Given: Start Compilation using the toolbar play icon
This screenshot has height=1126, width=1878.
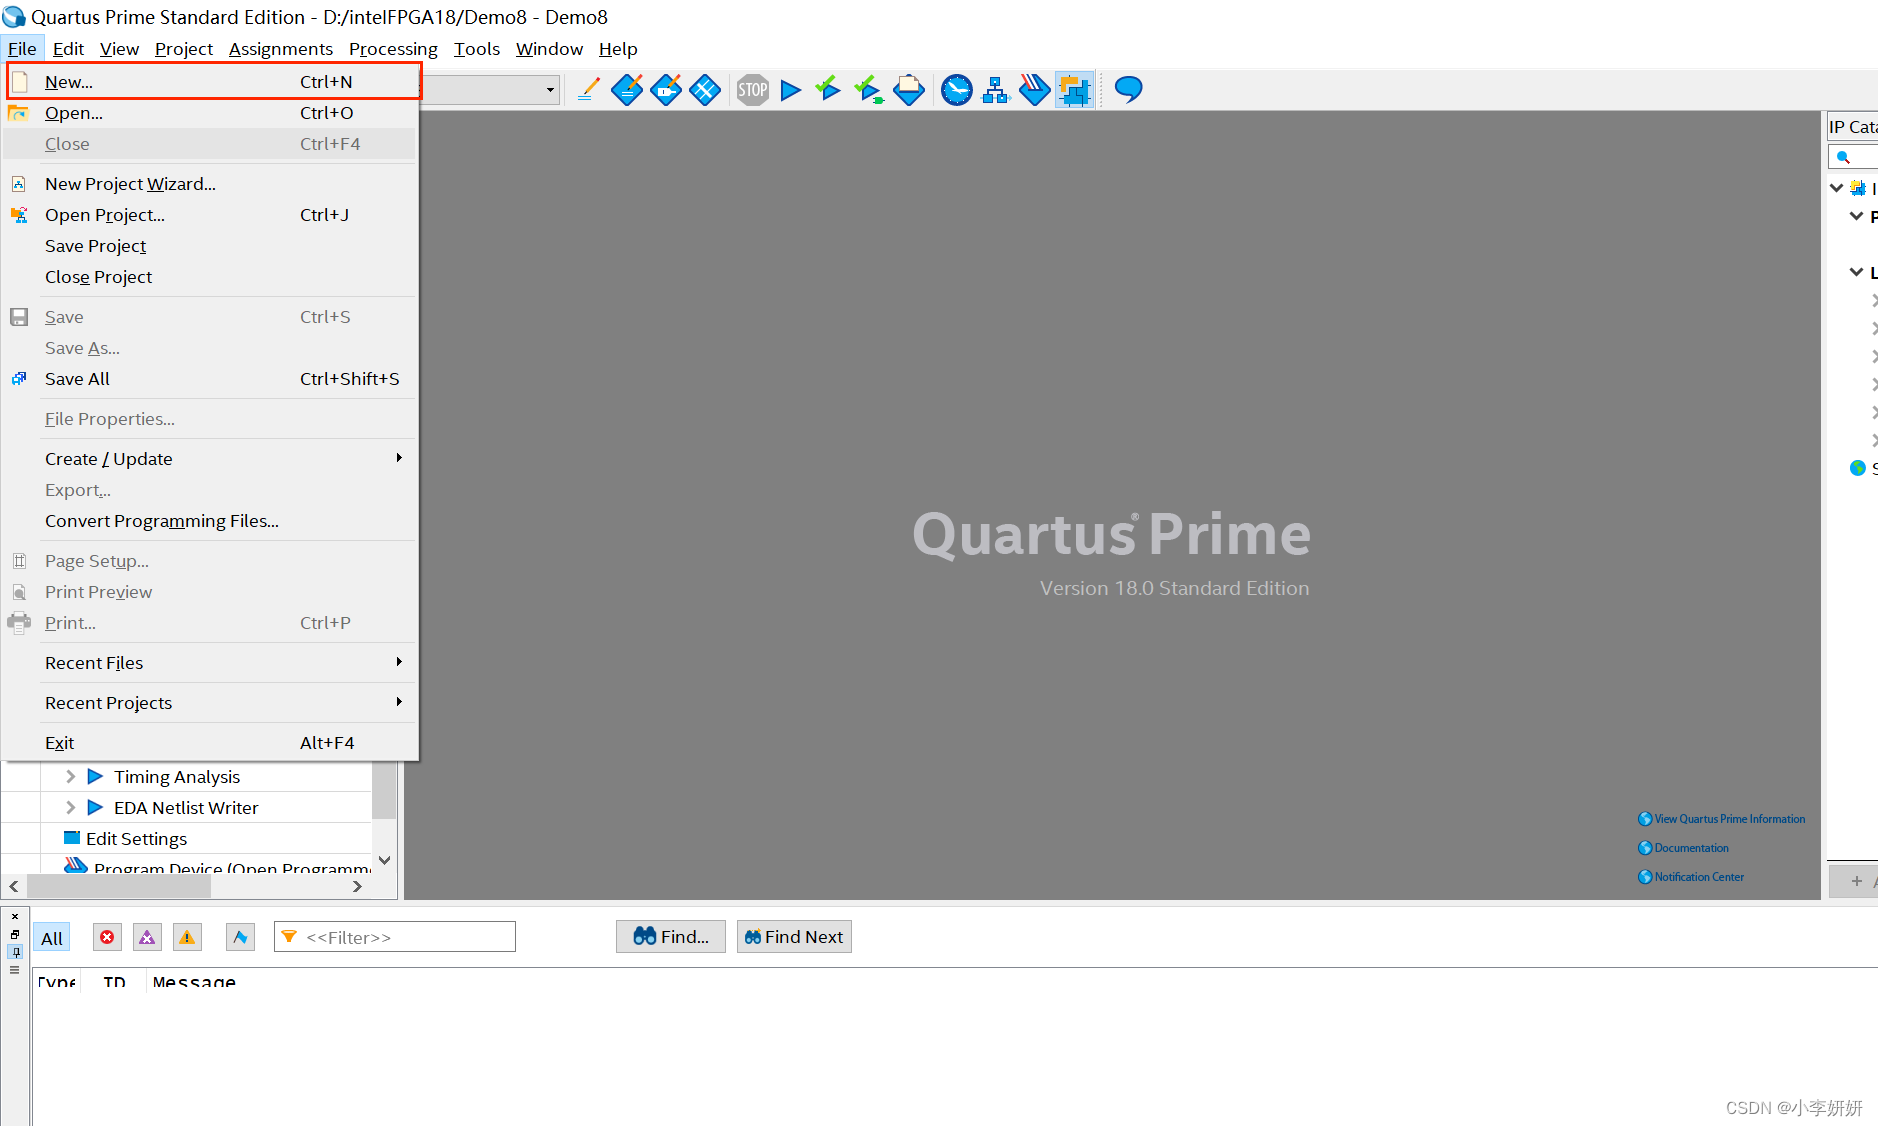Looking at the screenshot, I should (x=790, y=90).
